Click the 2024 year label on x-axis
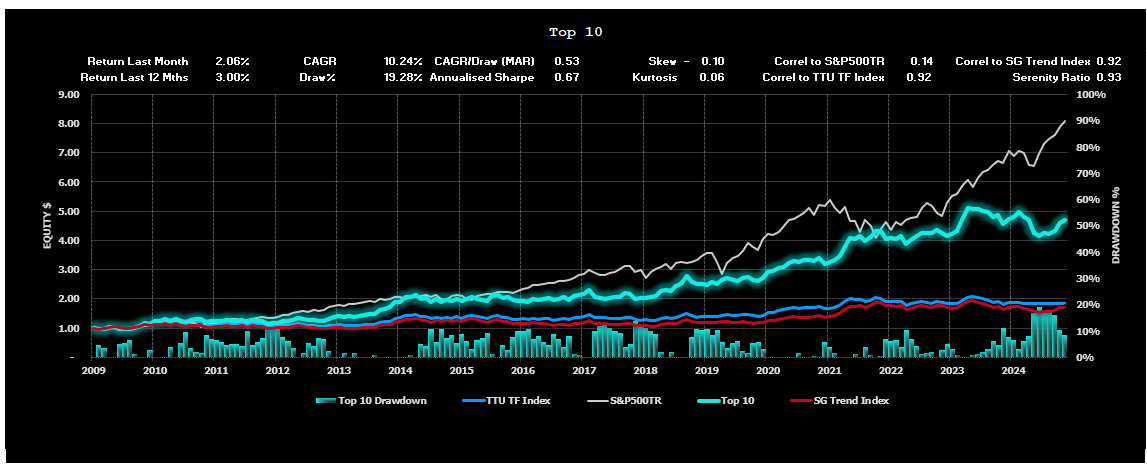This screenshot has height=465, width=1147. coord(1013,371)
